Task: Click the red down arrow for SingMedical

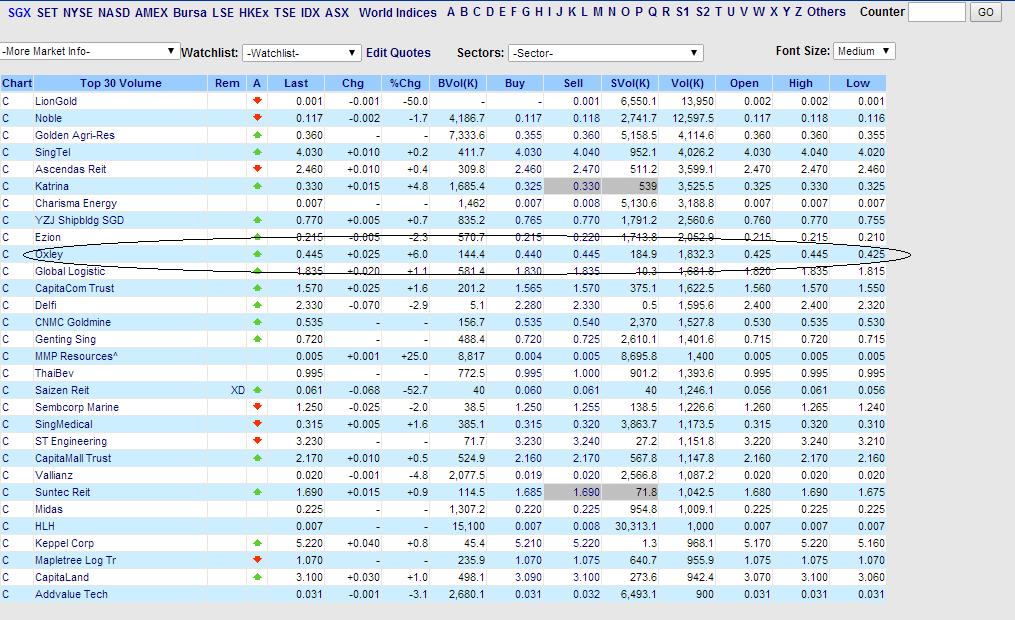Action: pos(257,423)
